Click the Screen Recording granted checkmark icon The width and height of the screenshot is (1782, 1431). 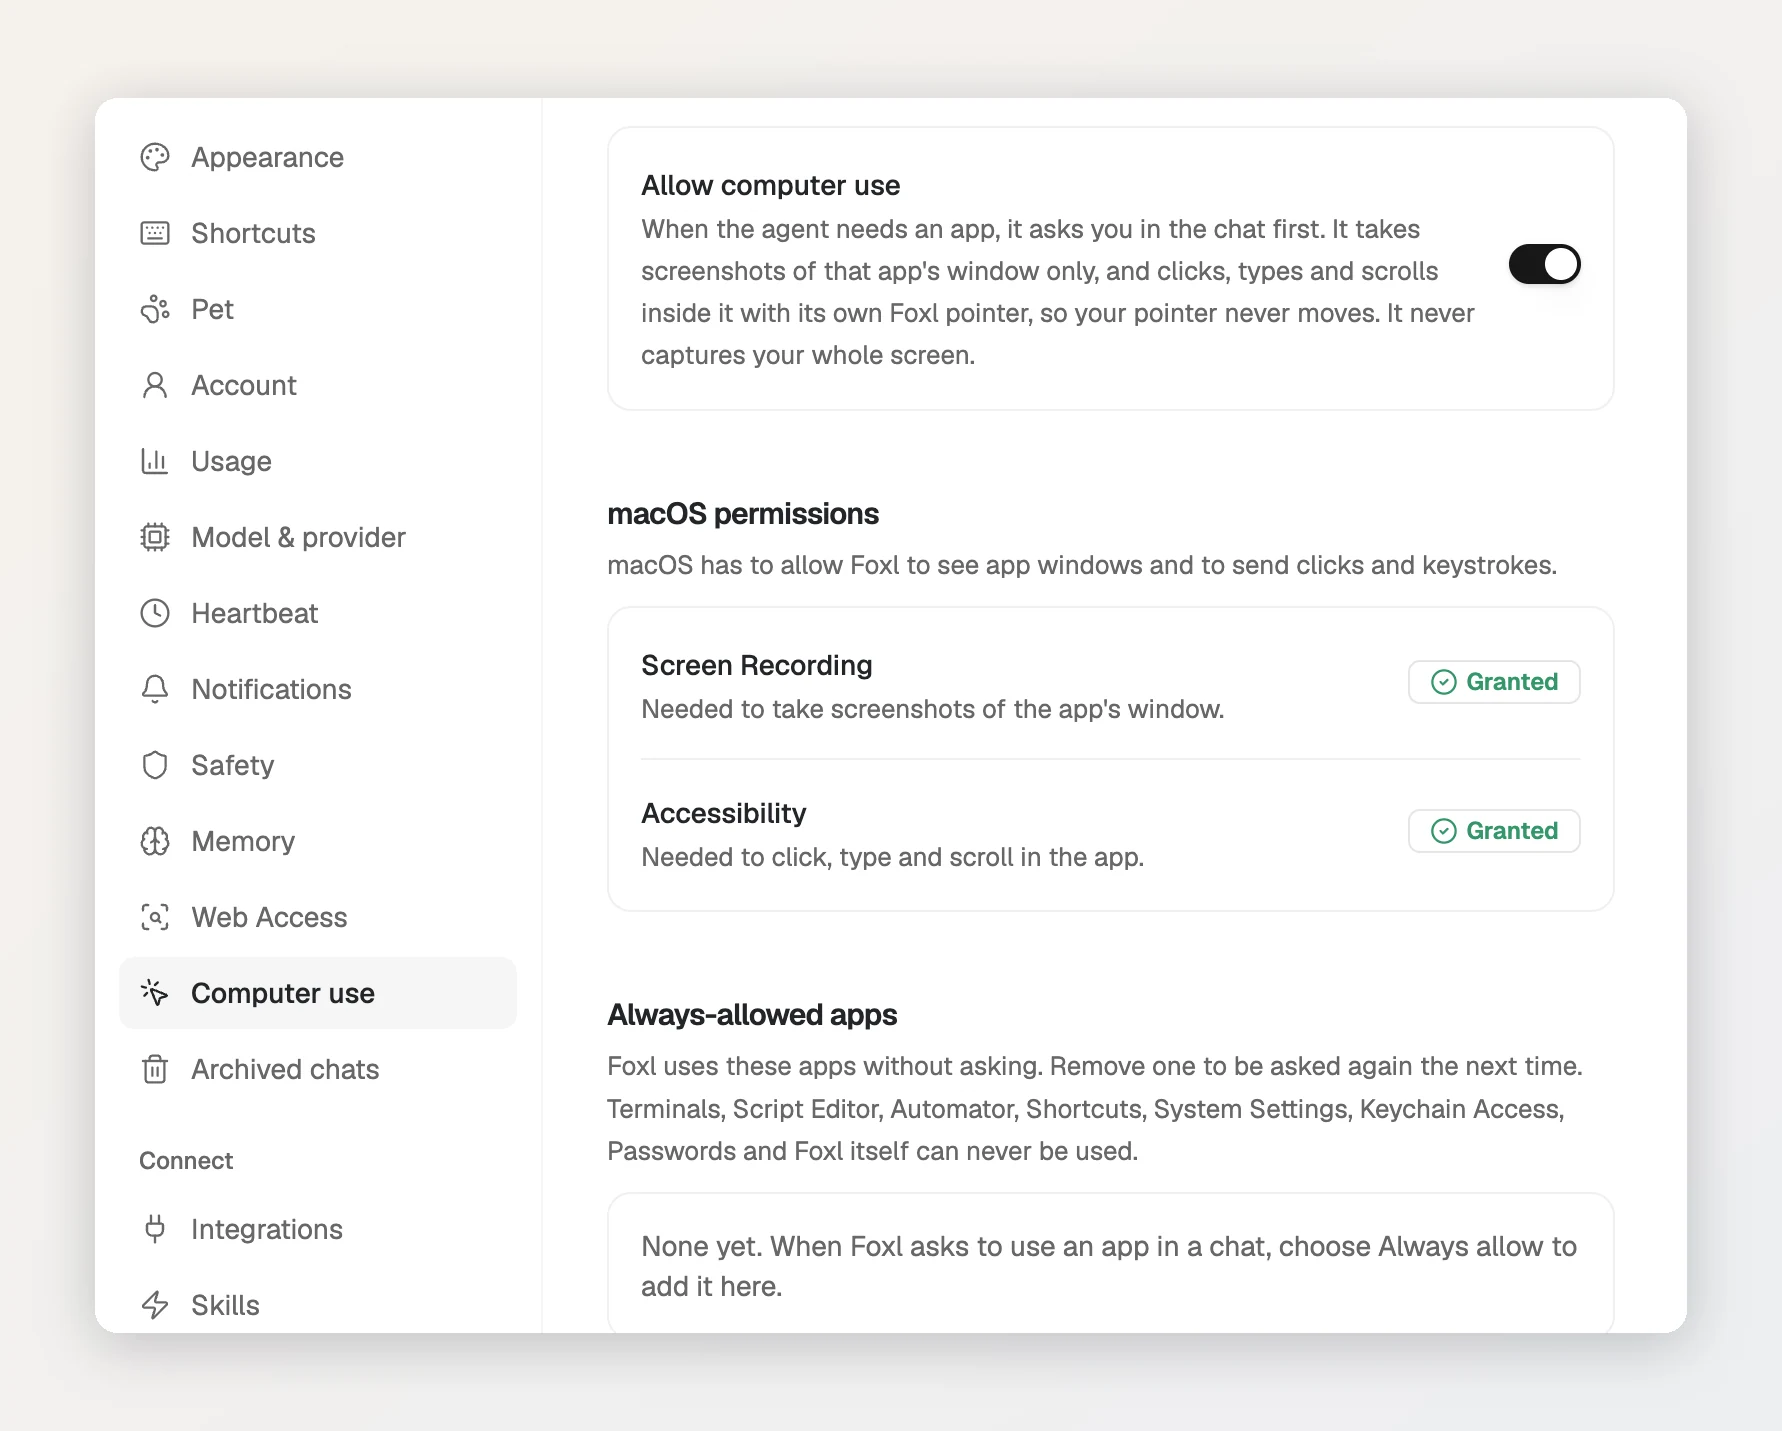(x=1444, y=682)
